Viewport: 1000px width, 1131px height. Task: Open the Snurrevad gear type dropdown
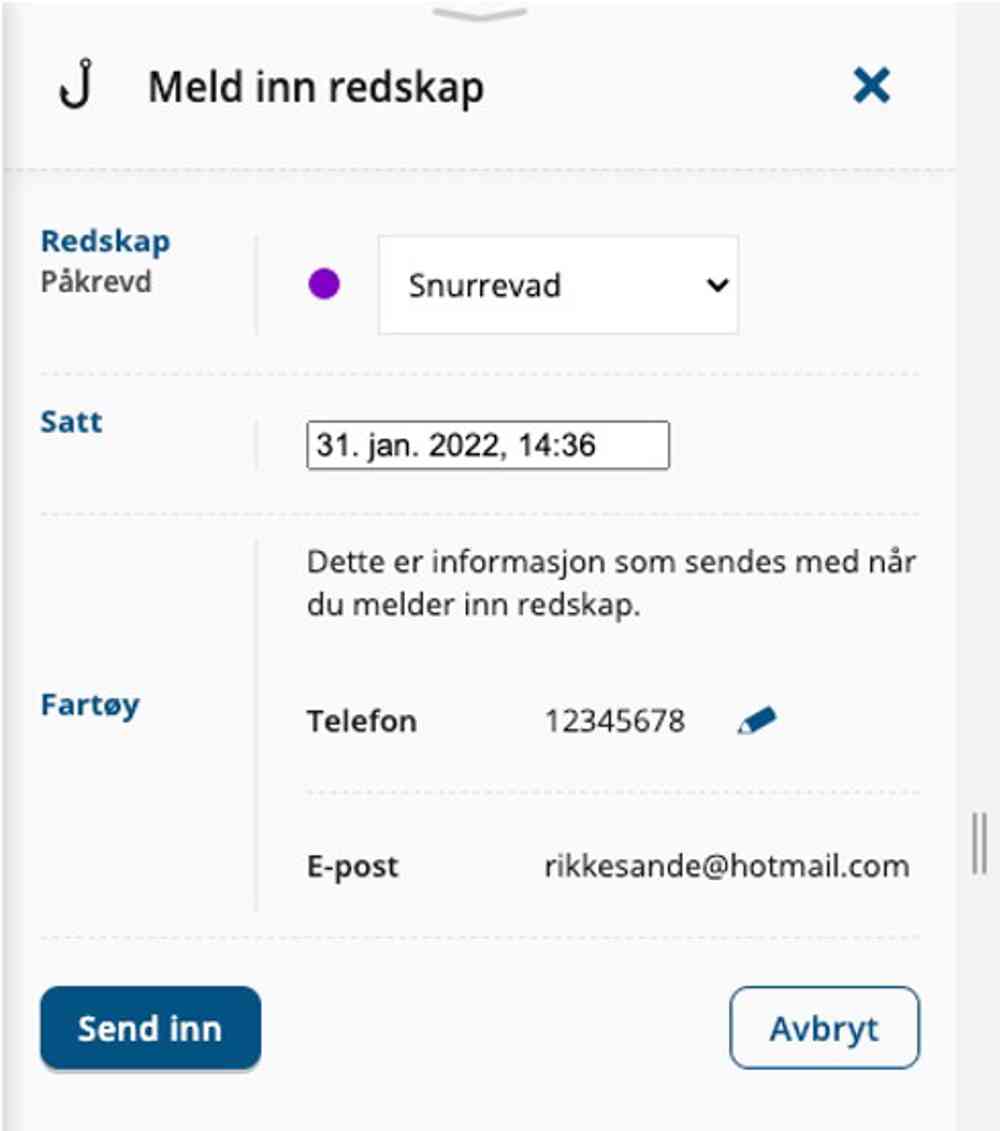point(558,285)
